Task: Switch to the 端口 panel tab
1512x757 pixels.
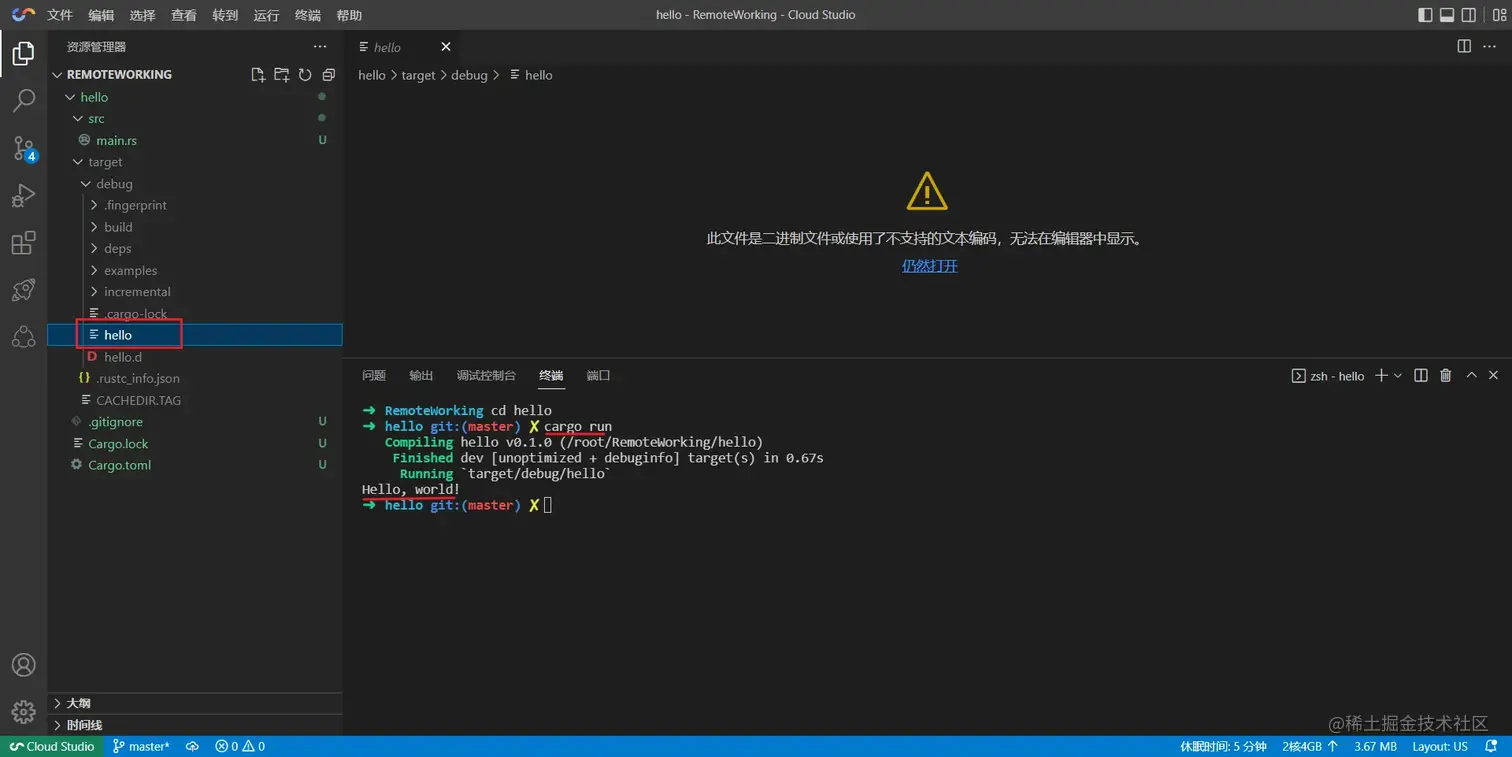Action: pos(598,376)
